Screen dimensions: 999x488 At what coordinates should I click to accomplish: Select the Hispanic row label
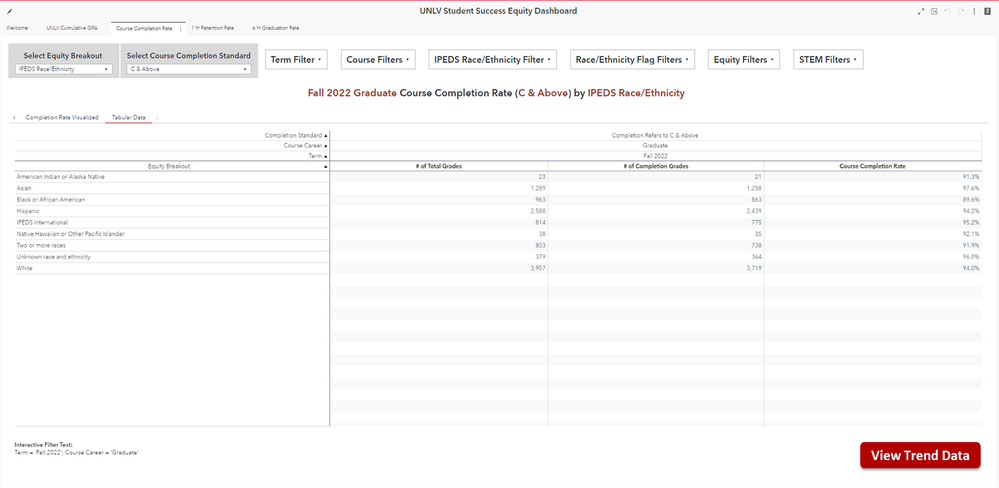coord(27,211)
